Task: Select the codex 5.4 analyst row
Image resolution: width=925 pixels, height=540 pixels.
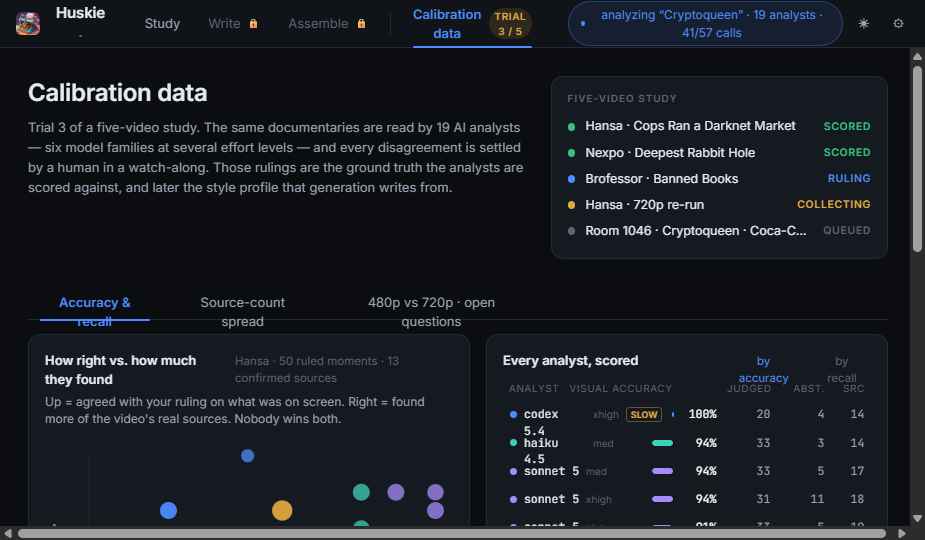Action: tap(687, 414)
